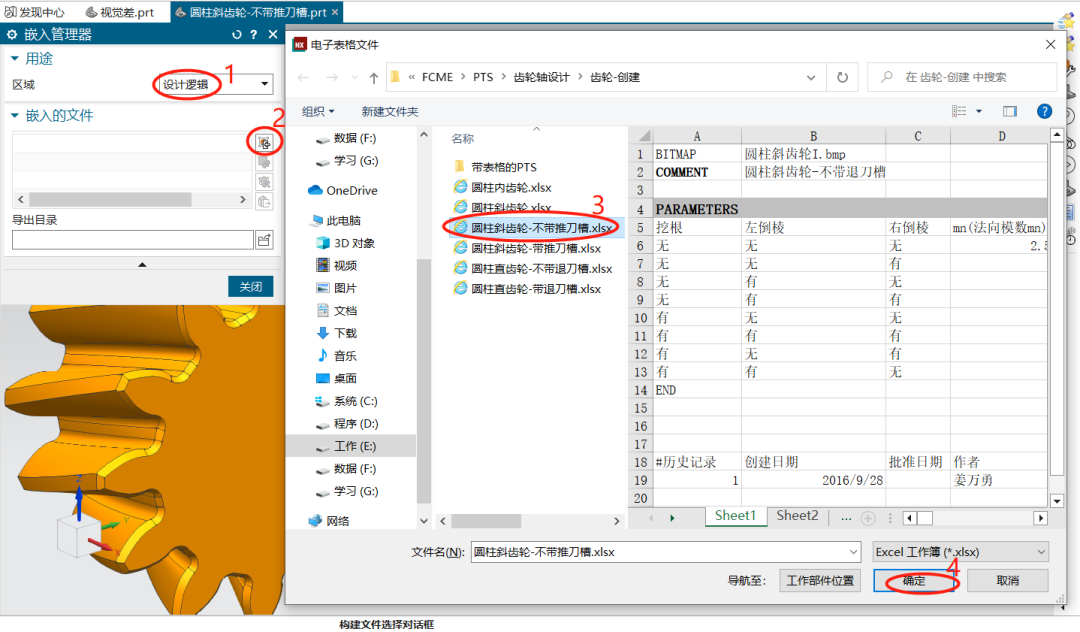1080x632 pixels.
Task: Click the refresh button beside the address bar
Action: (x=843, y=77)
